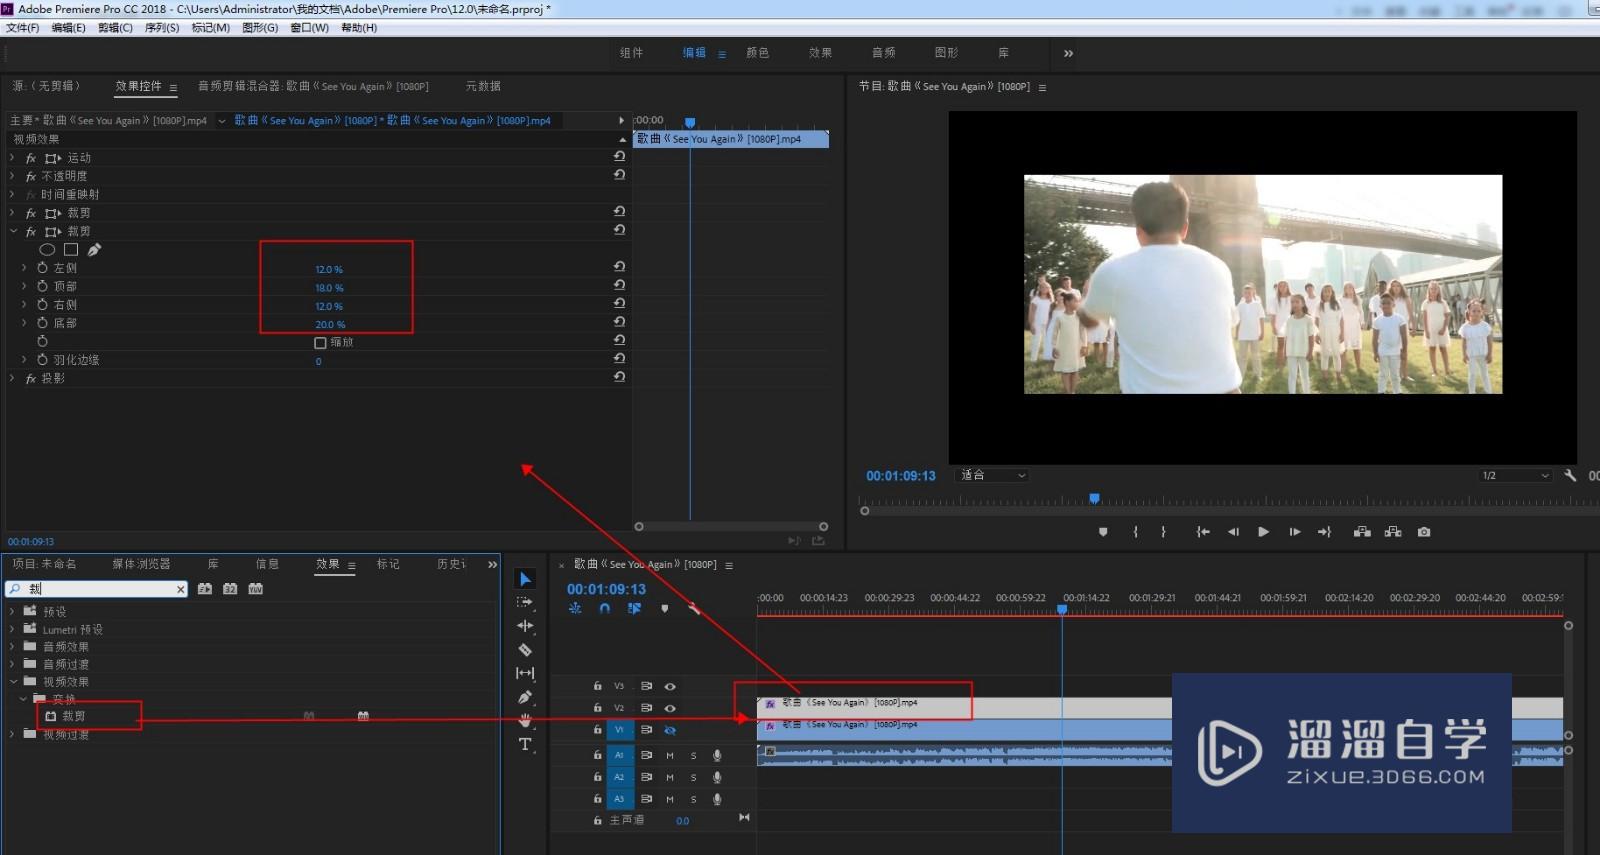1600x855 pixels.
Task: Toggle the V3 track lock
Action: click(x=597, y=686)
